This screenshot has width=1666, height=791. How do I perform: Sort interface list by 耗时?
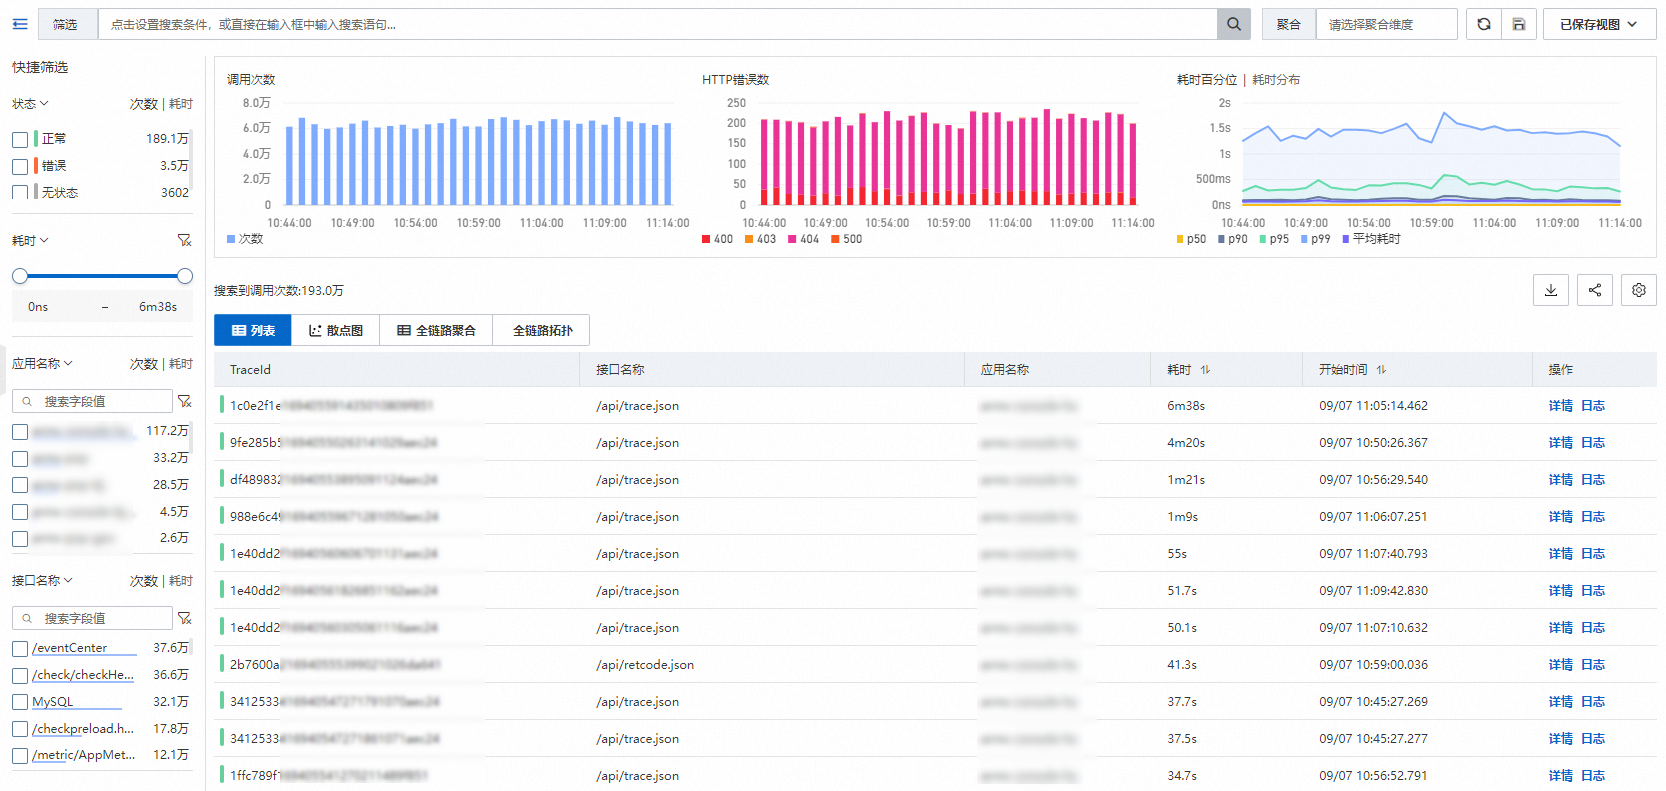(x=181, y=581)
